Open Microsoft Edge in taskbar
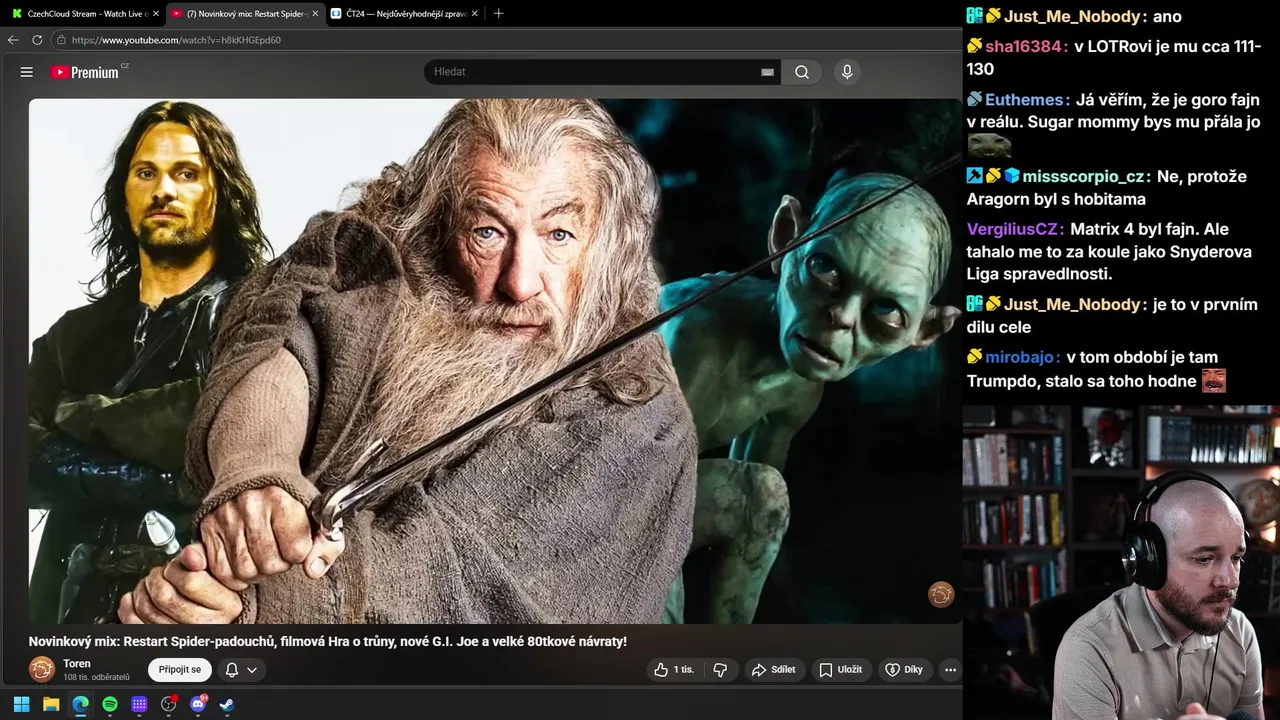The width and height of the screenshot is (1280, 720). 81,704
